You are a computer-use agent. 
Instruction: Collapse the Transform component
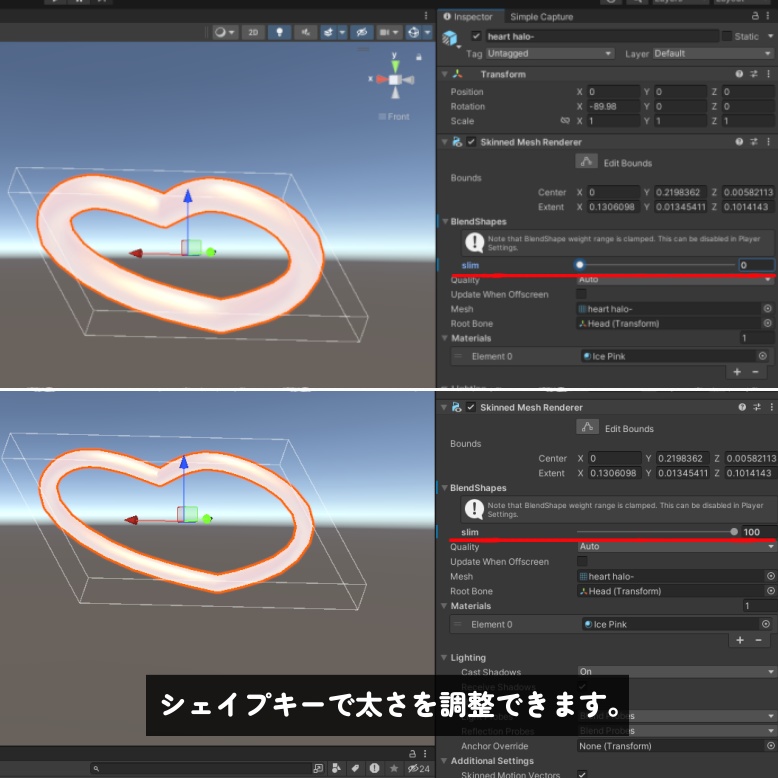click(445, 74)
